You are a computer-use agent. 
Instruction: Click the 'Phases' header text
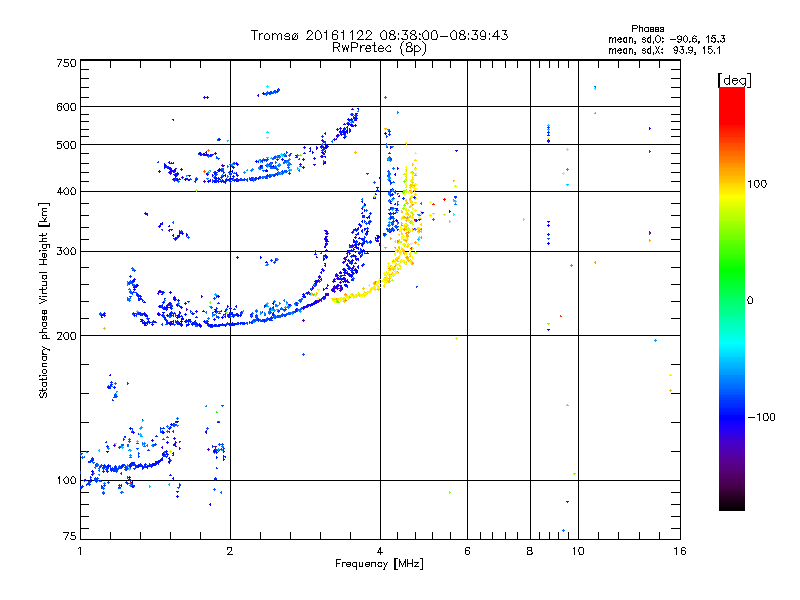point(647,29)
